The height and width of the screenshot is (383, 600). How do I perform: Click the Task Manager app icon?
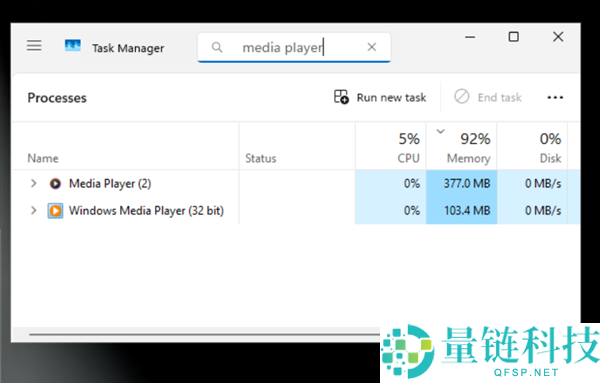(73, 46)
